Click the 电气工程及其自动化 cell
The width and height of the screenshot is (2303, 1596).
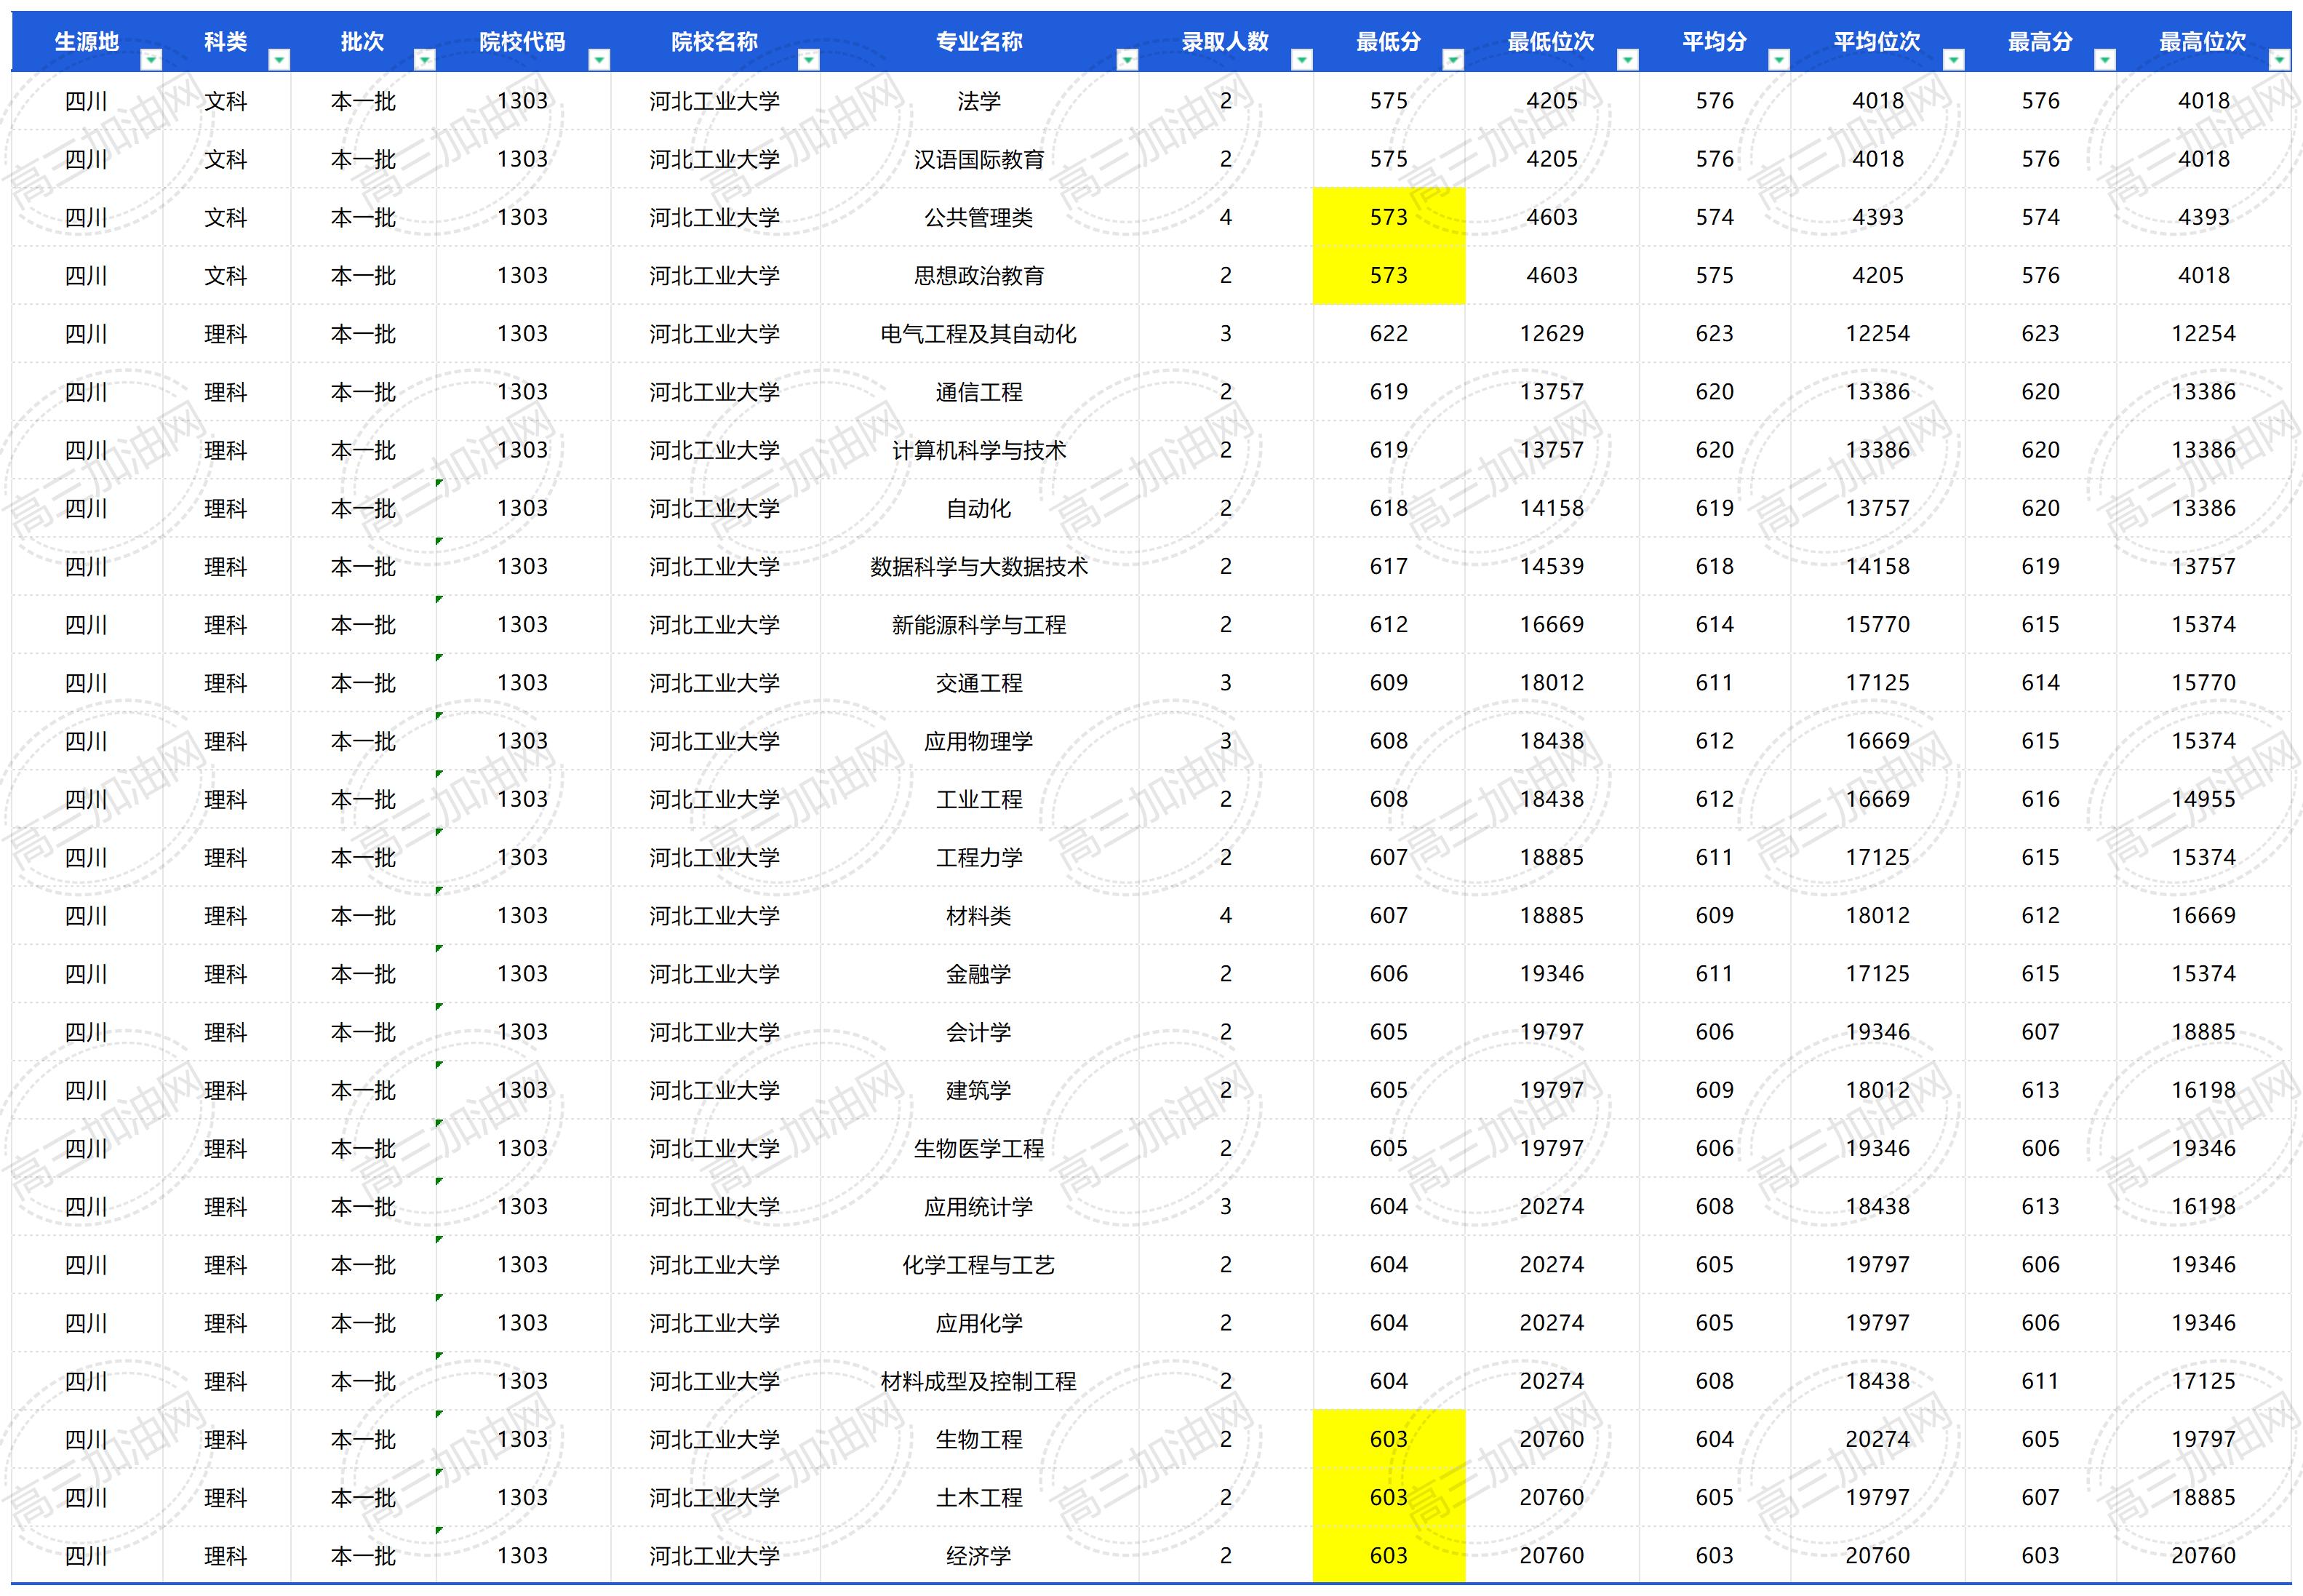(979, 334)
